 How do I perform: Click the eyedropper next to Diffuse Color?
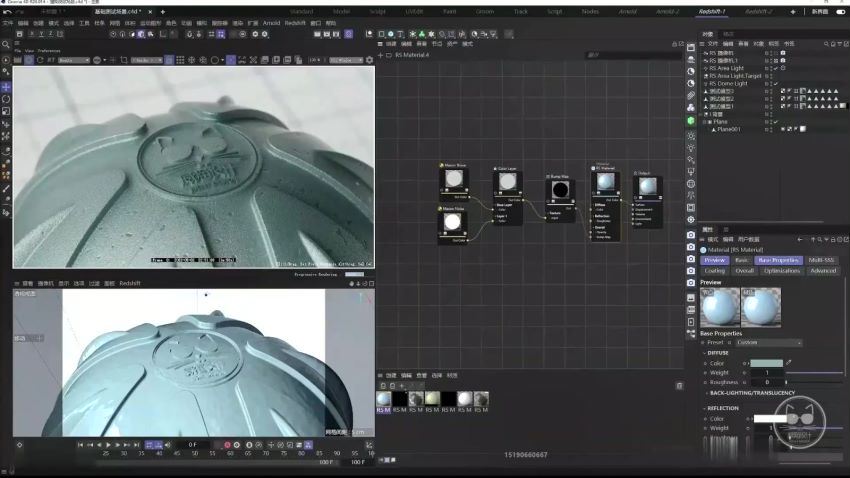[x=789, y=363]
